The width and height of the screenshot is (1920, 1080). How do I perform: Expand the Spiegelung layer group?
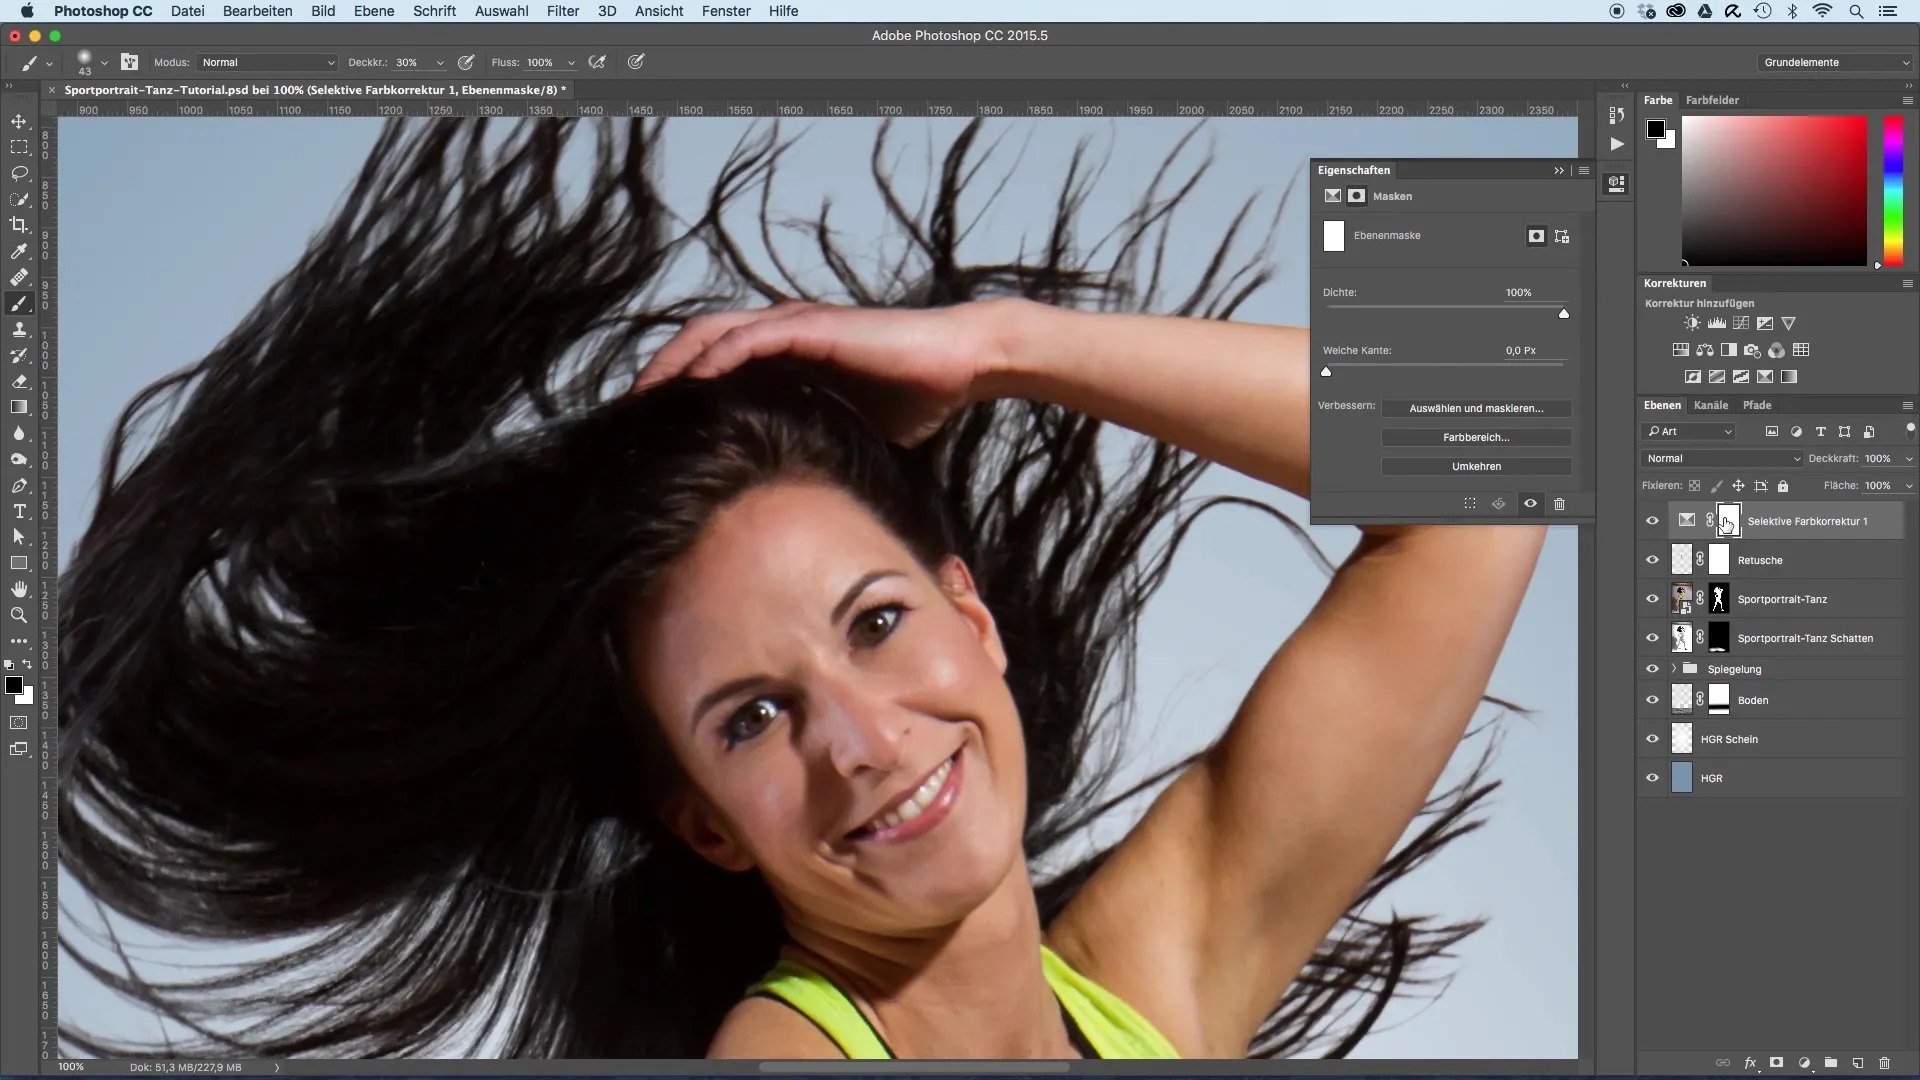click(x=1674, y=669)
